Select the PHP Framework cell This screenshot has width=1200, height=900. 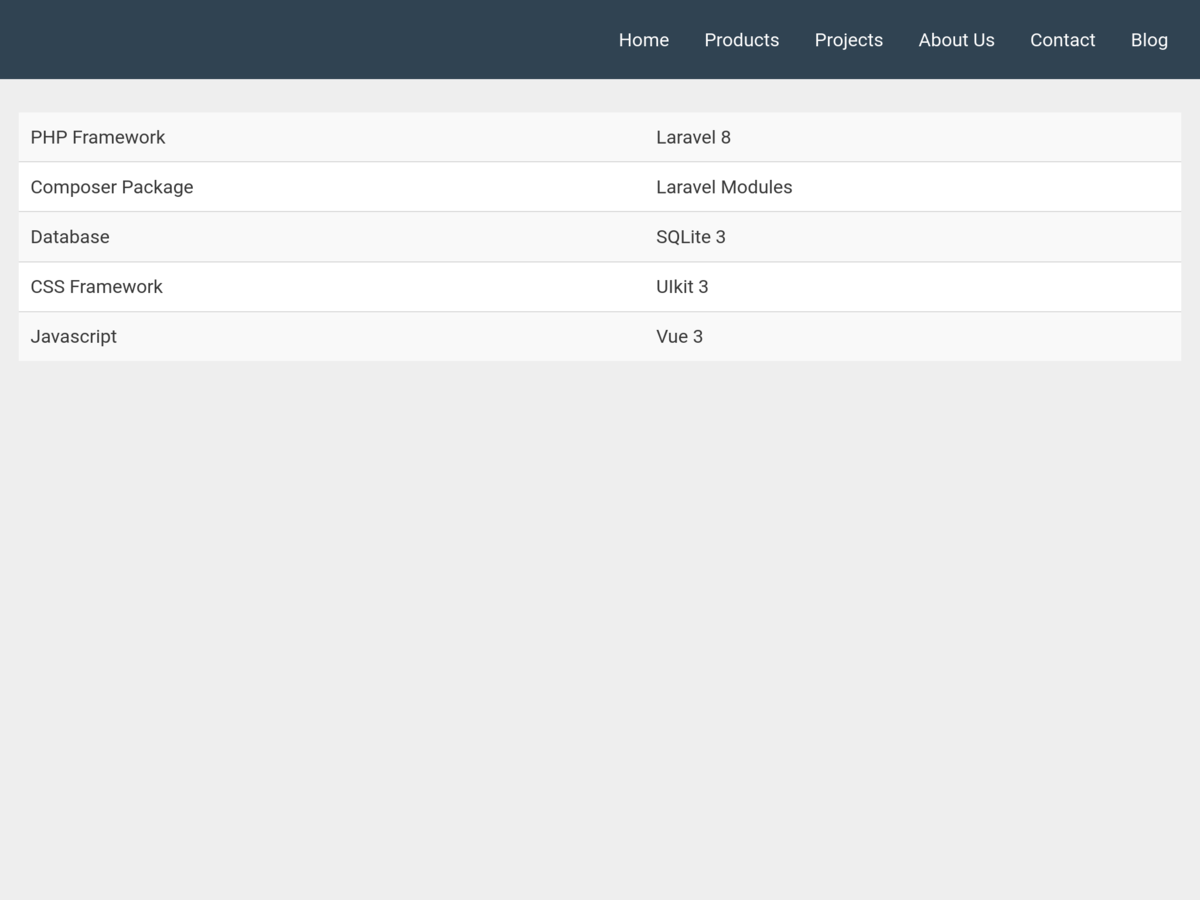332,137
